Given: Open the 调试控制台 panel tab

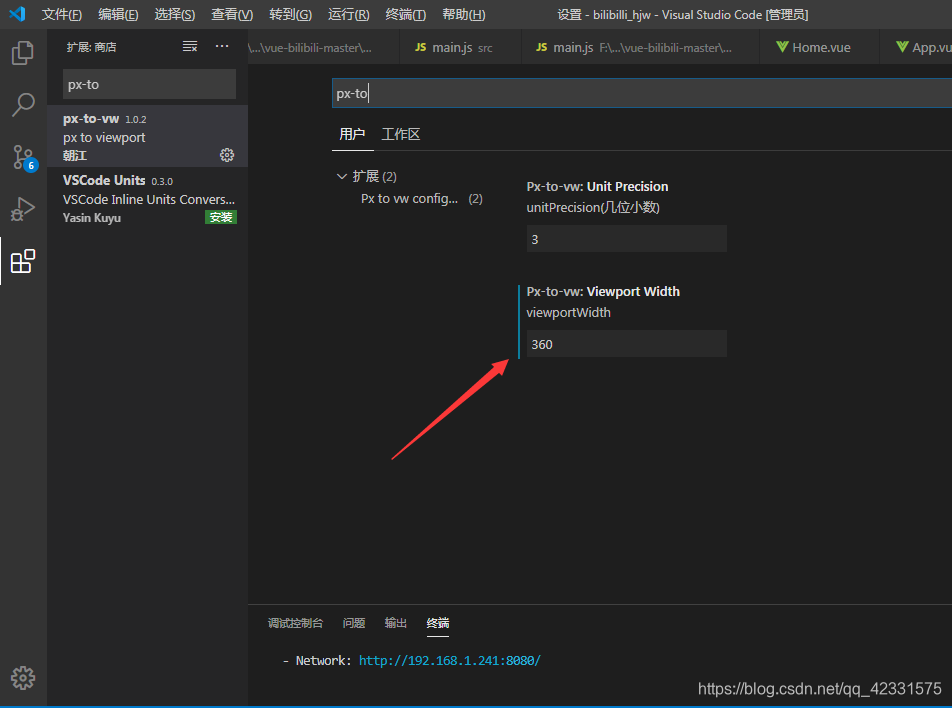Looking at the screenshot, I should [295, 623].
